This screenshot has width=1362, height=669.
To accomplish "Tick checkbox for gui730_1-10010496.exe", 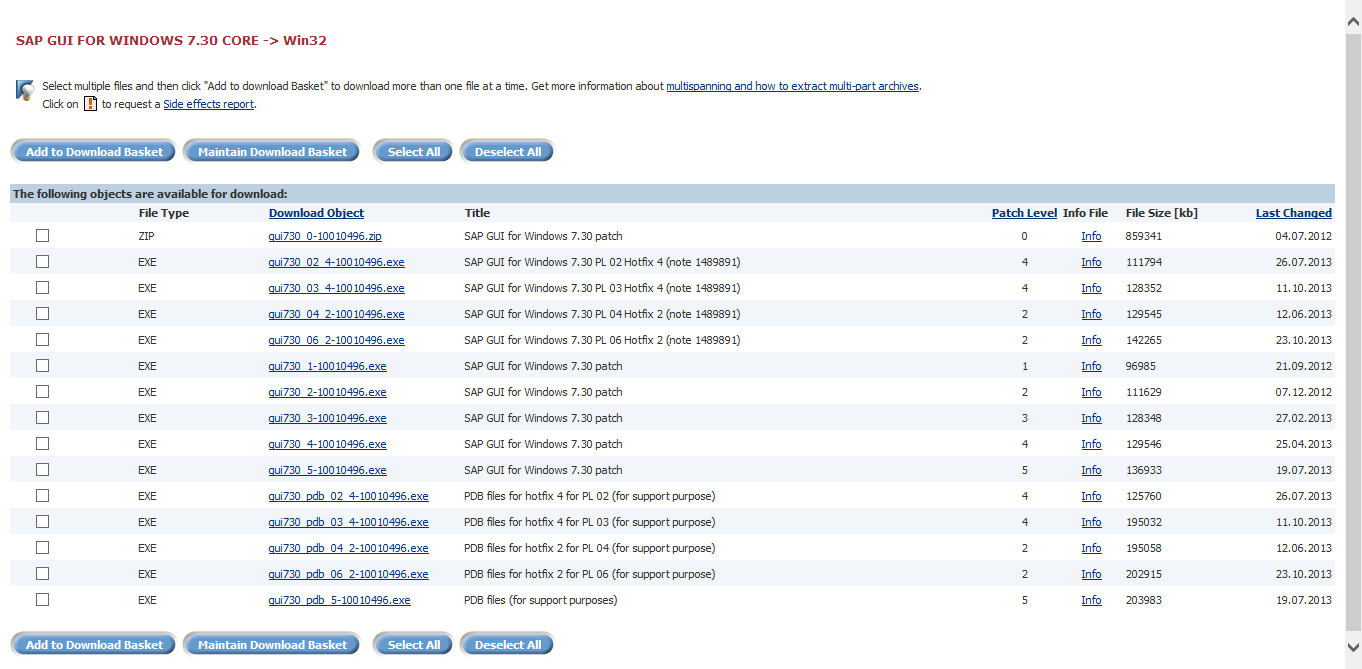I will tap(42, 366).
